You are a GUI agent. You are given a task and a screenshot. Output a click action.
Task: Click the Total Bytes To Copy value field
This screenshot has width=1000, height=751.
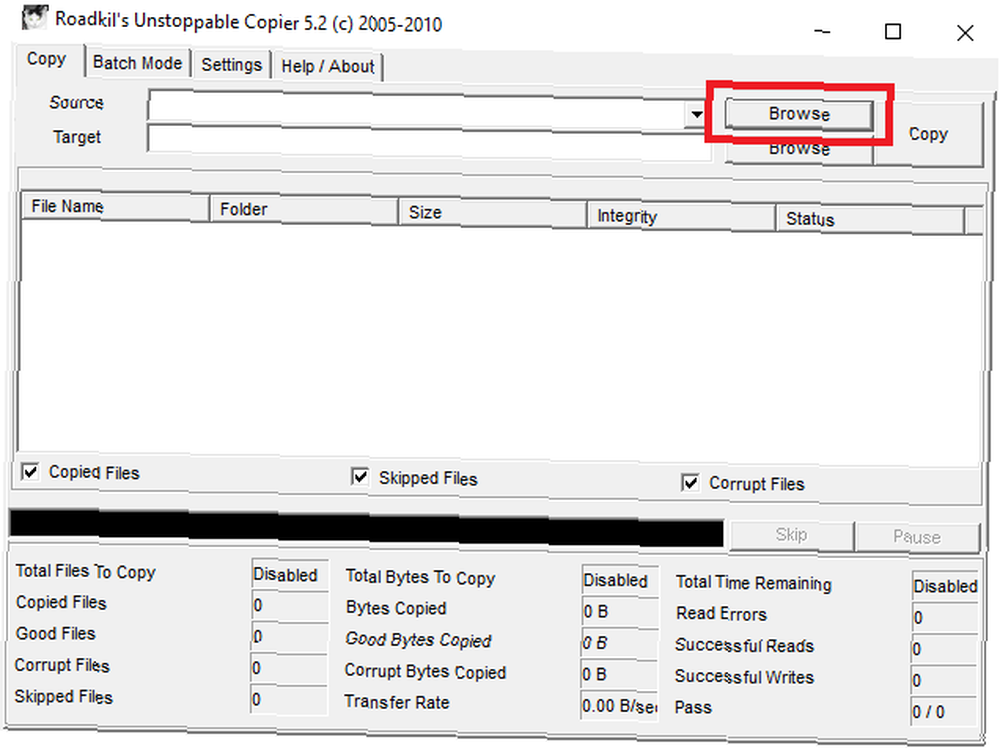pos(619,580)
